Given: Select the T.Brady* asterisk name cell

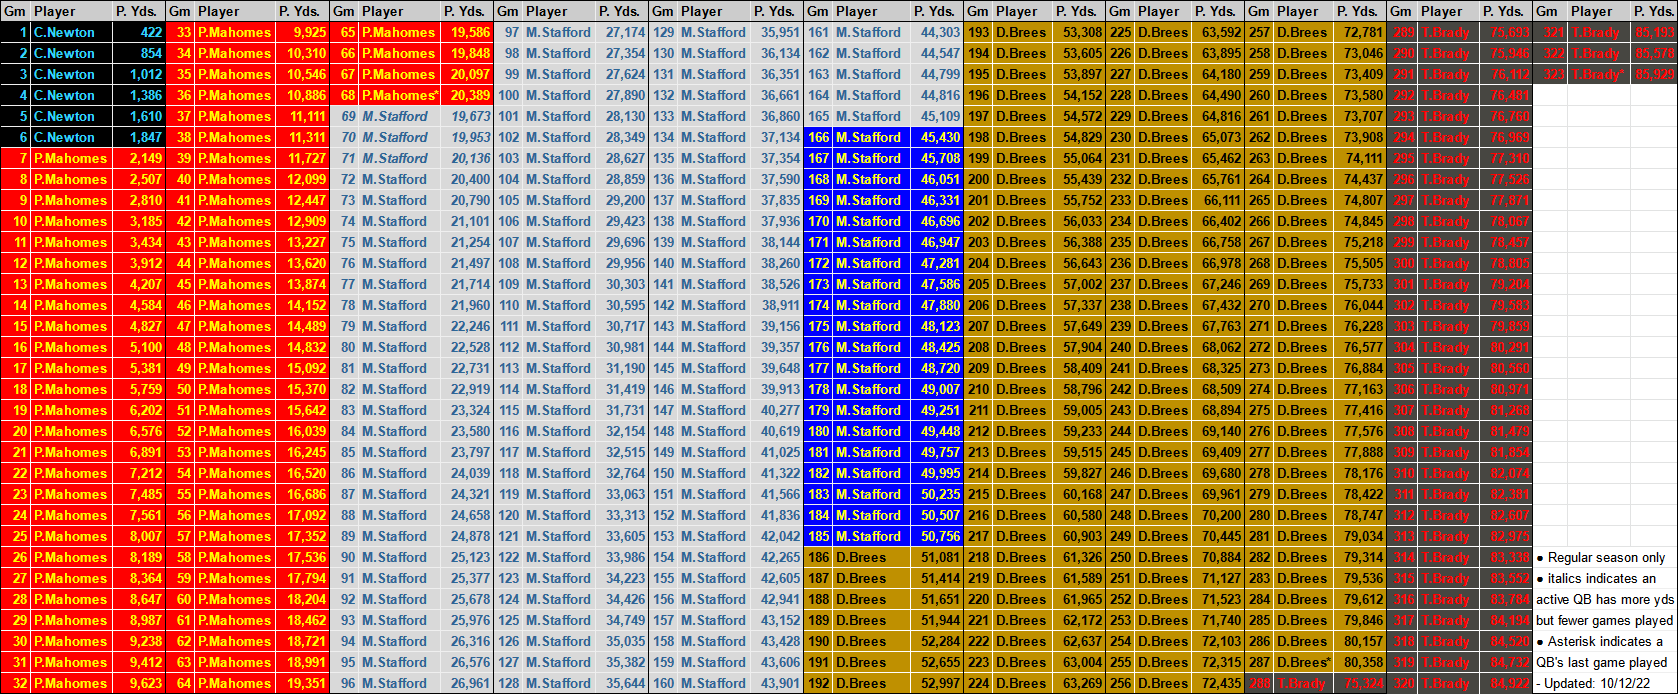Looking at the screenshot, I should pos(1599,74).
